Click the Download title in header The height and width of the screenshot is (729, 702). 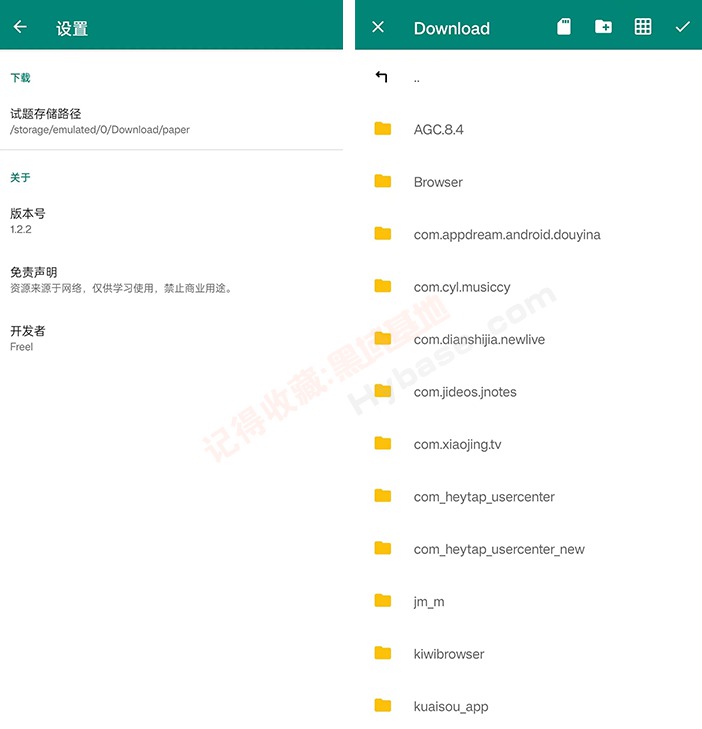click(451, 28)
